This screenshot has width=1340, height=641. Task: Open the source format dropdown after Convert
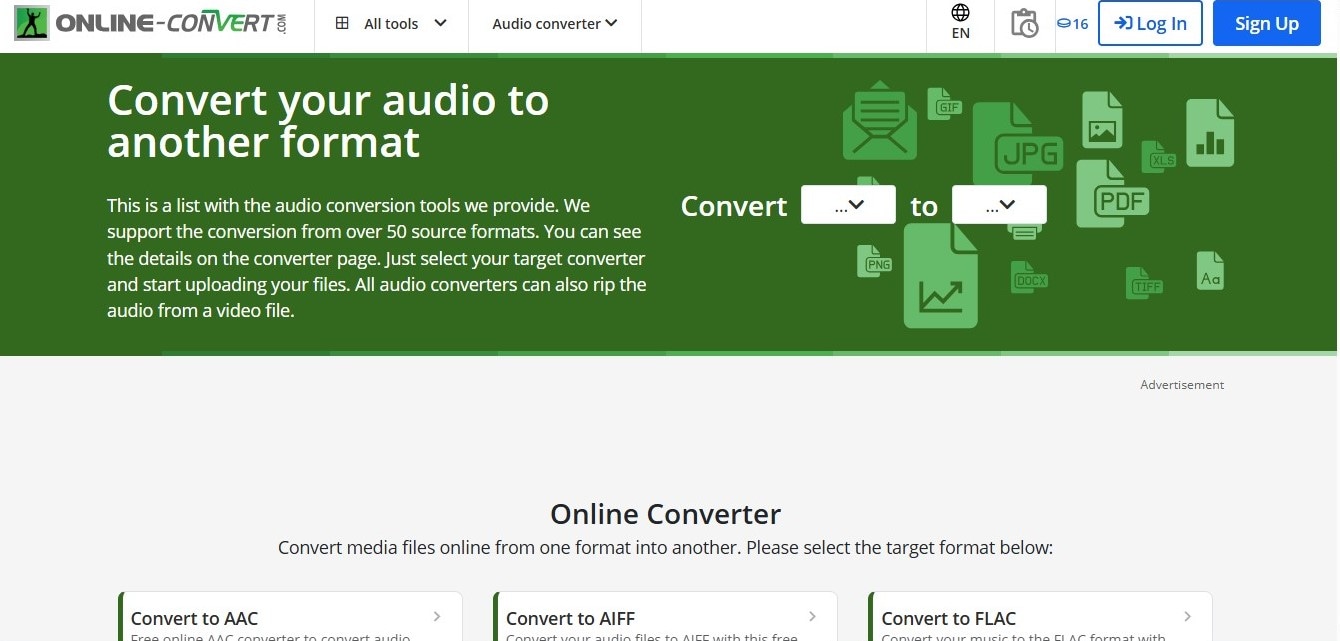(848, 205)
